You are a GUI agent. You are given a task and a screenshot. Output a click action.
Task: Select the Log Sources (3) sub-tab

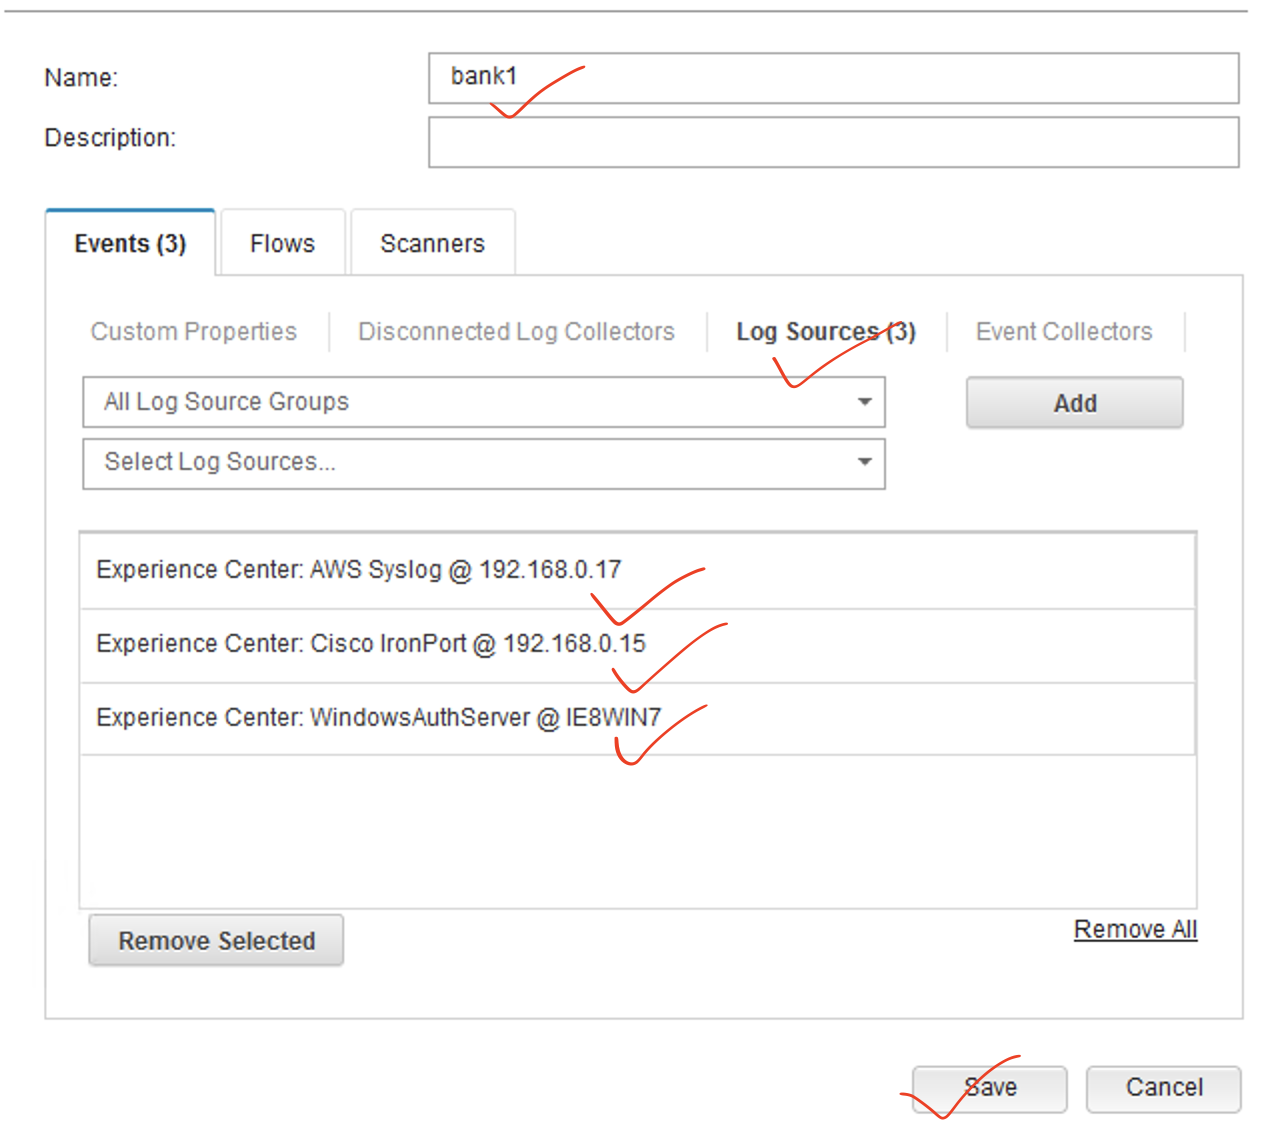825,332
